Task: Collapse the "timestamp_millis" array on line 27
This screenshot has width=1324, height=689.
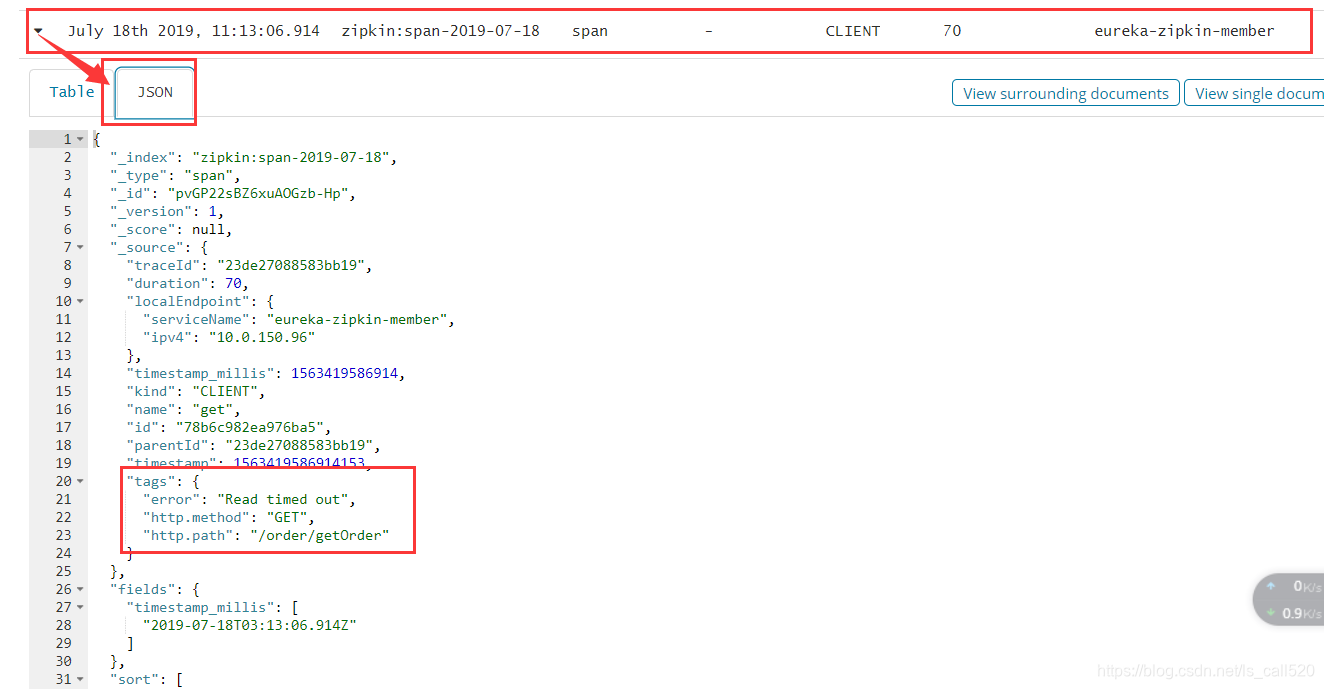Action: click(x=81, y=607)
